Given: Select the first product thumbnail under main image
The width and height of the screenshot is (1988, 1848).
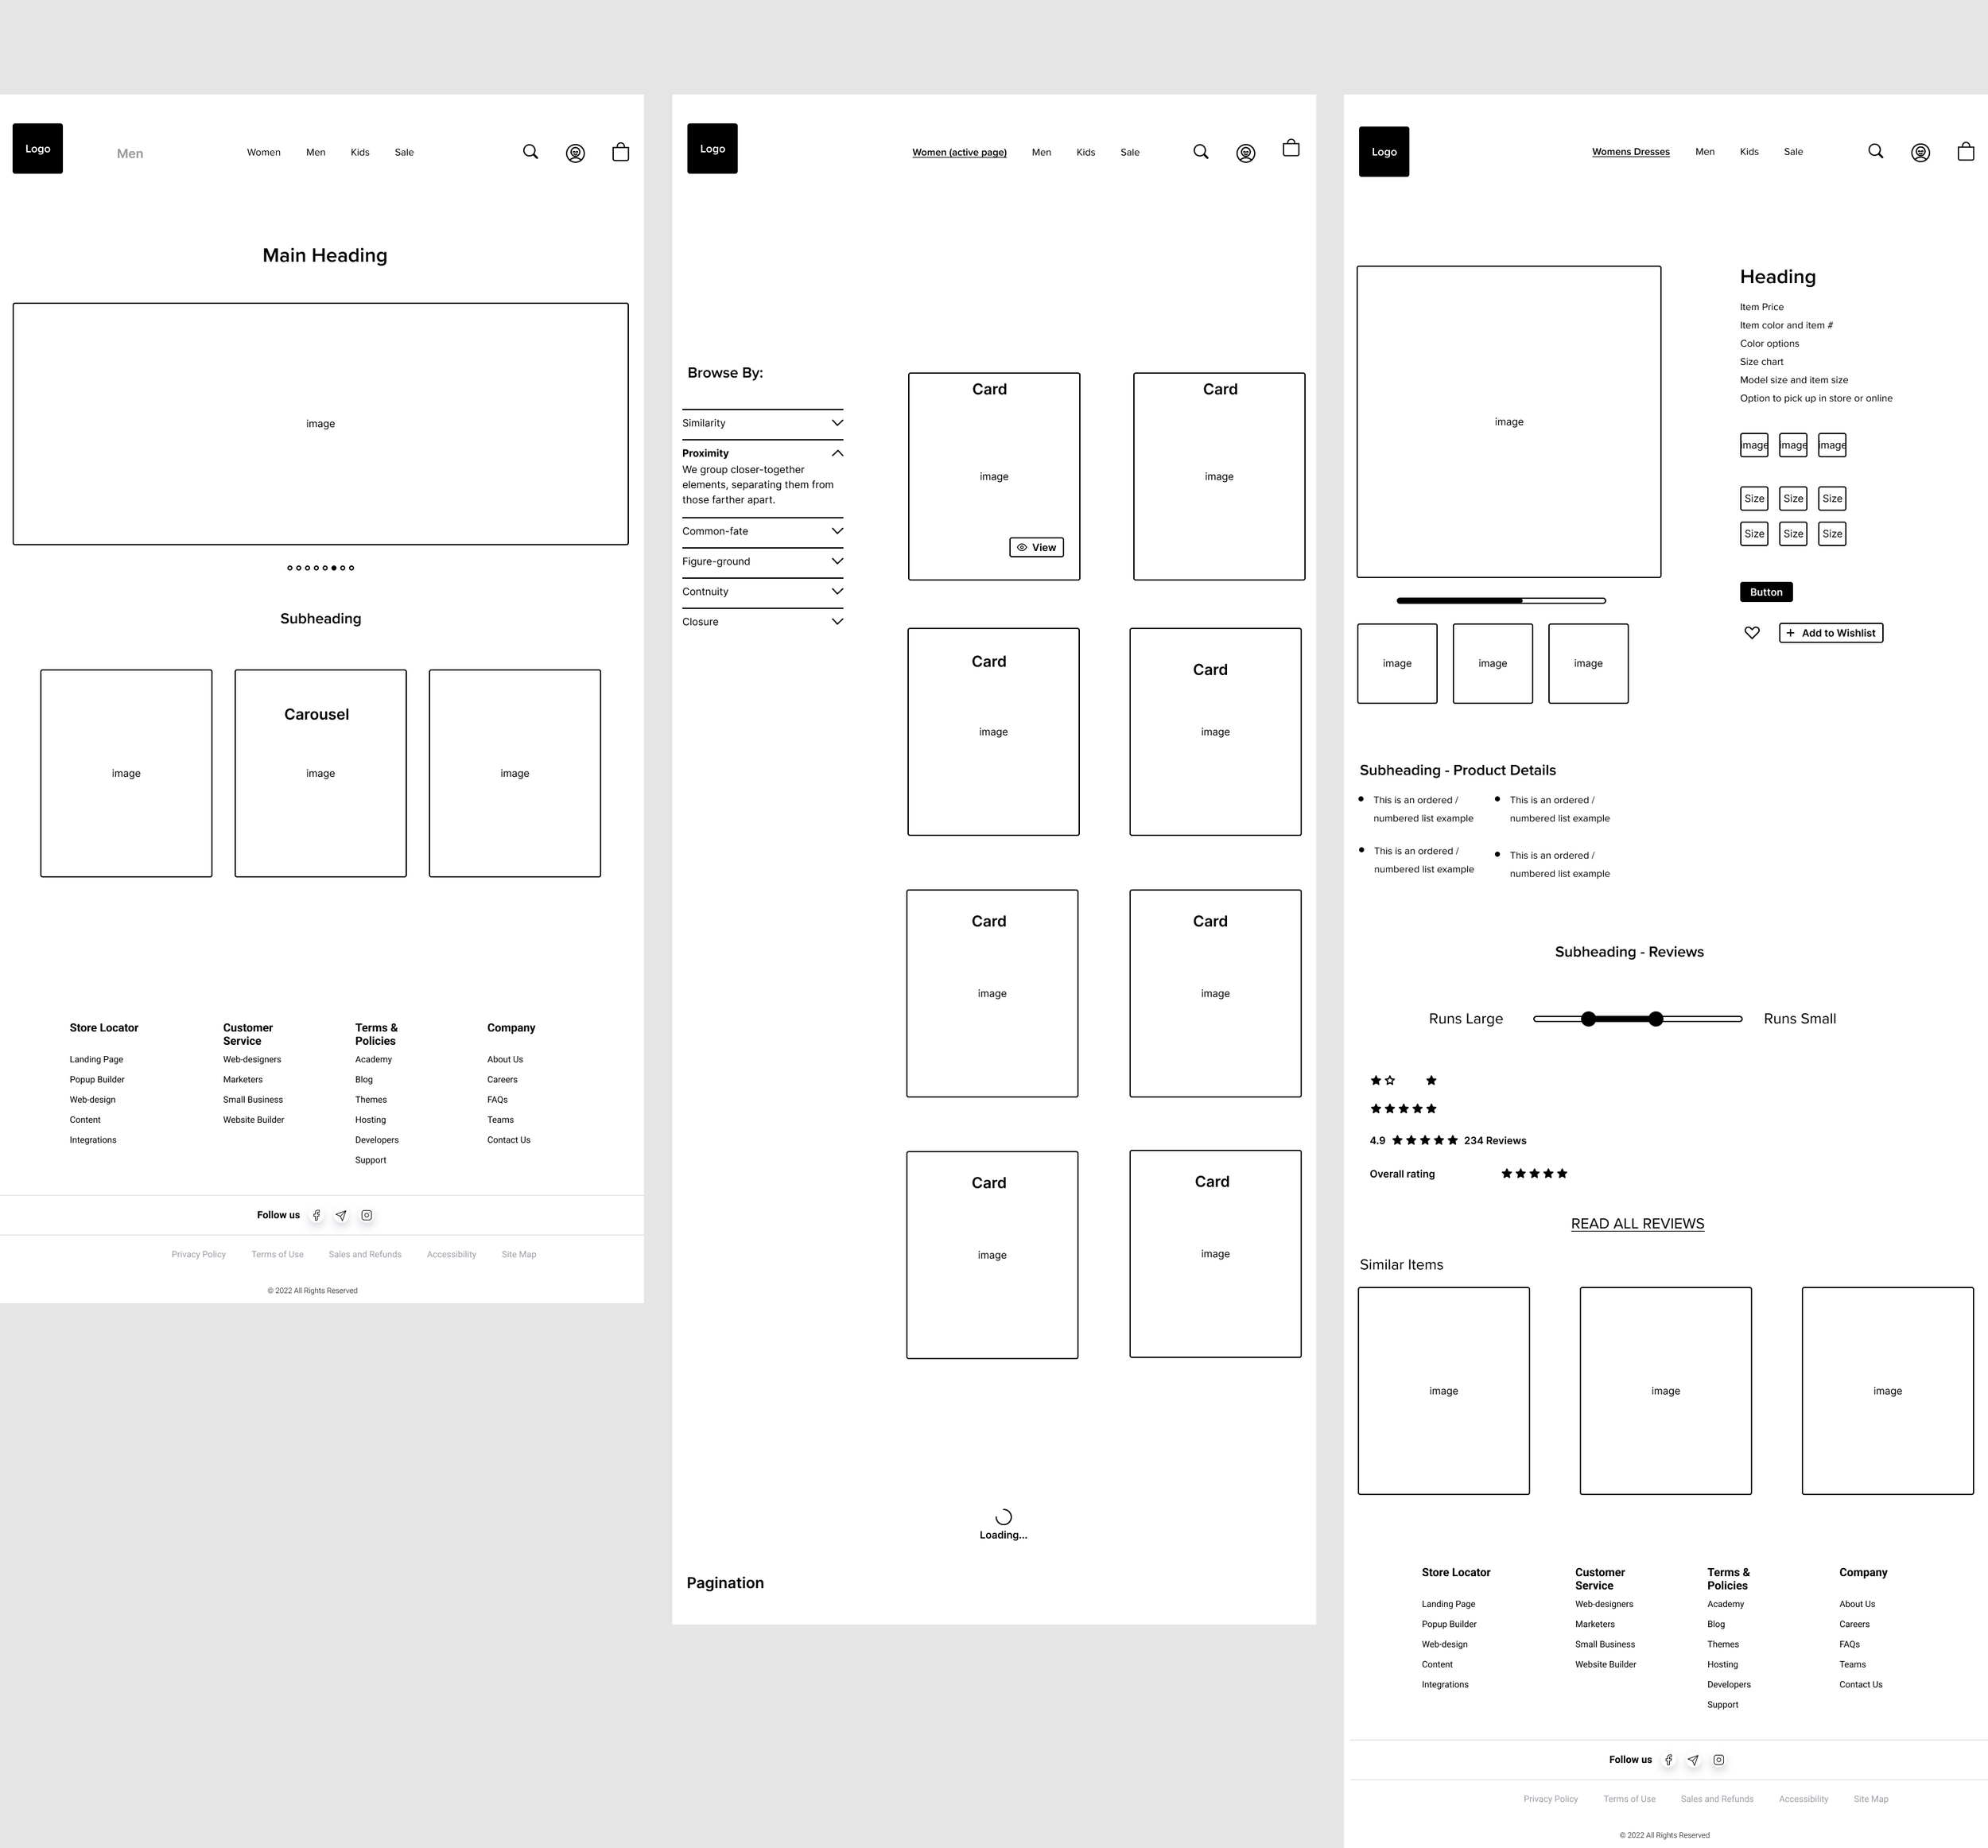Looking at the screenshot, I should pyautogui.click(x=1396, y=663).
